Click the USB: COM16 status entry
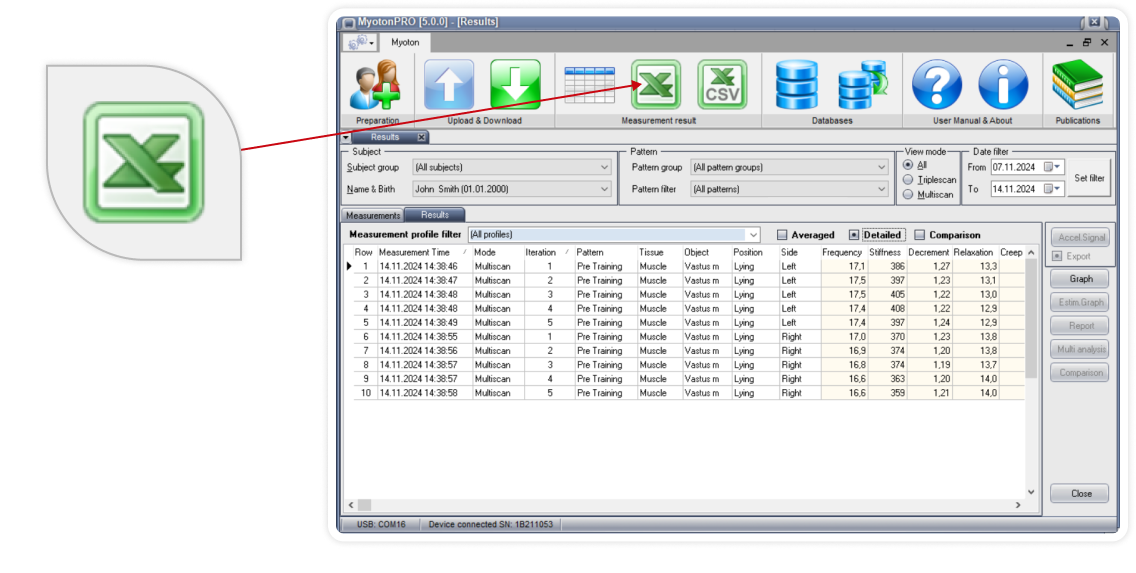This screenshot has width=1136, height=573. (x=381, y=524)
